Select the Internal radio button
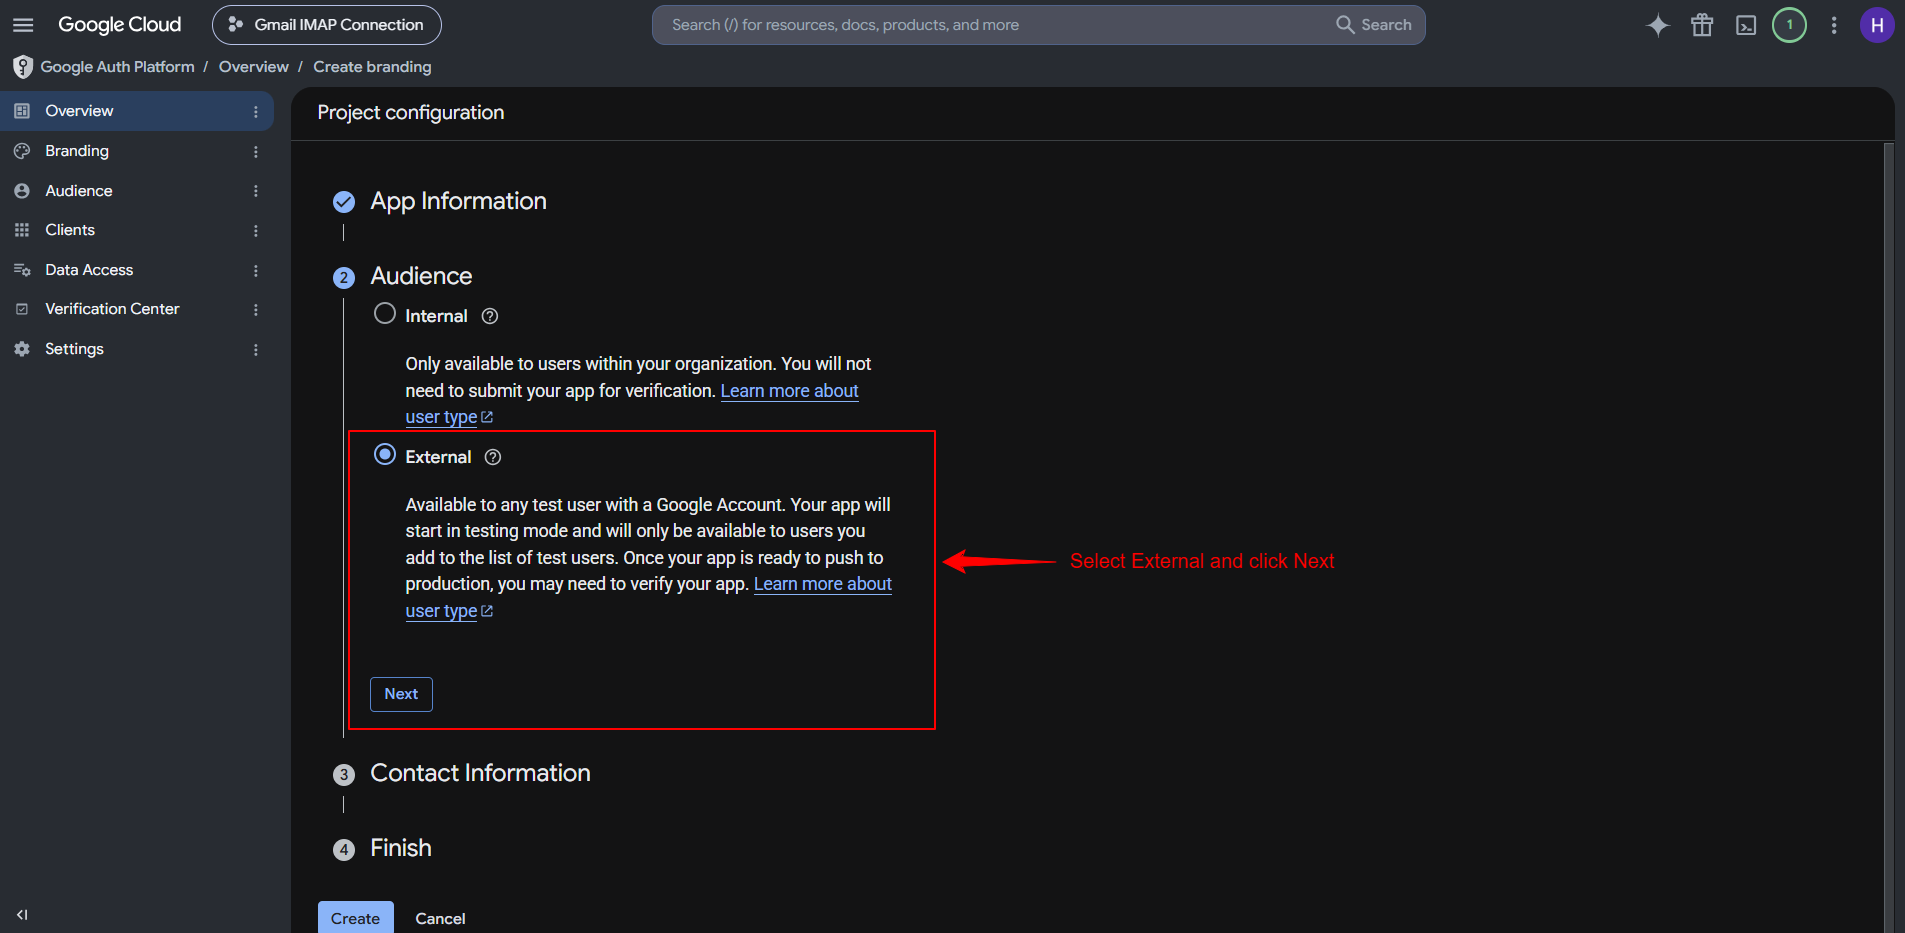Image resolution: width=1905 pixels, height=933 pixels. pos(385,314)
